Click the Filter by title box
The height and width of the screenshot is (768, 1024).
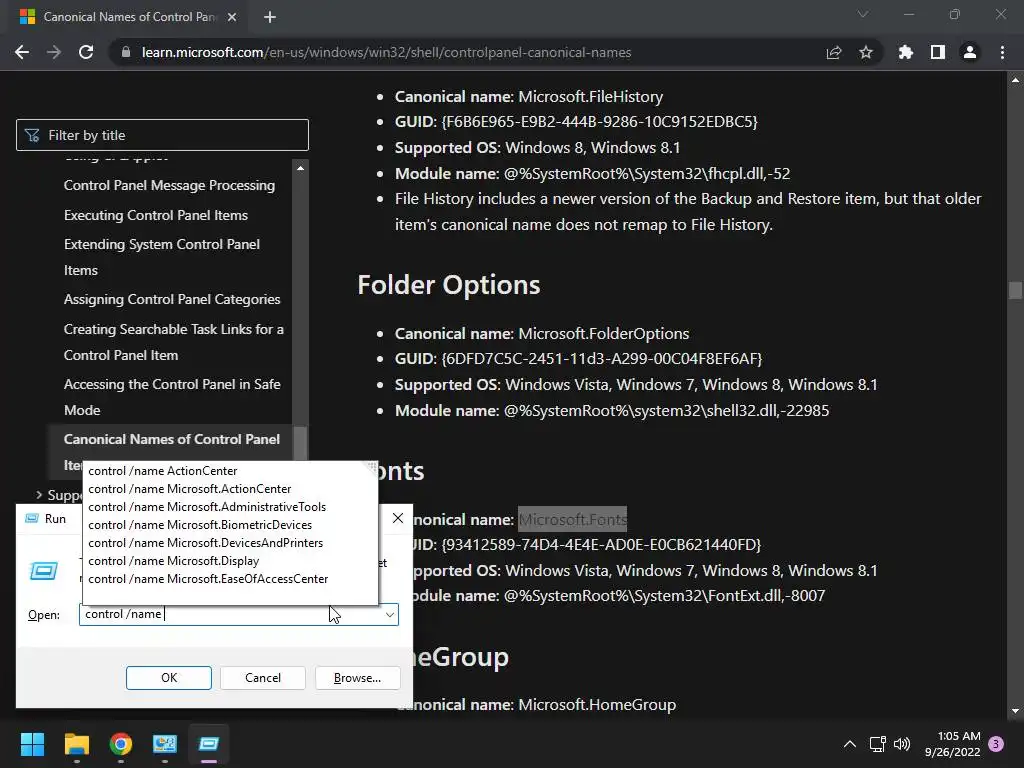point(162,135)
